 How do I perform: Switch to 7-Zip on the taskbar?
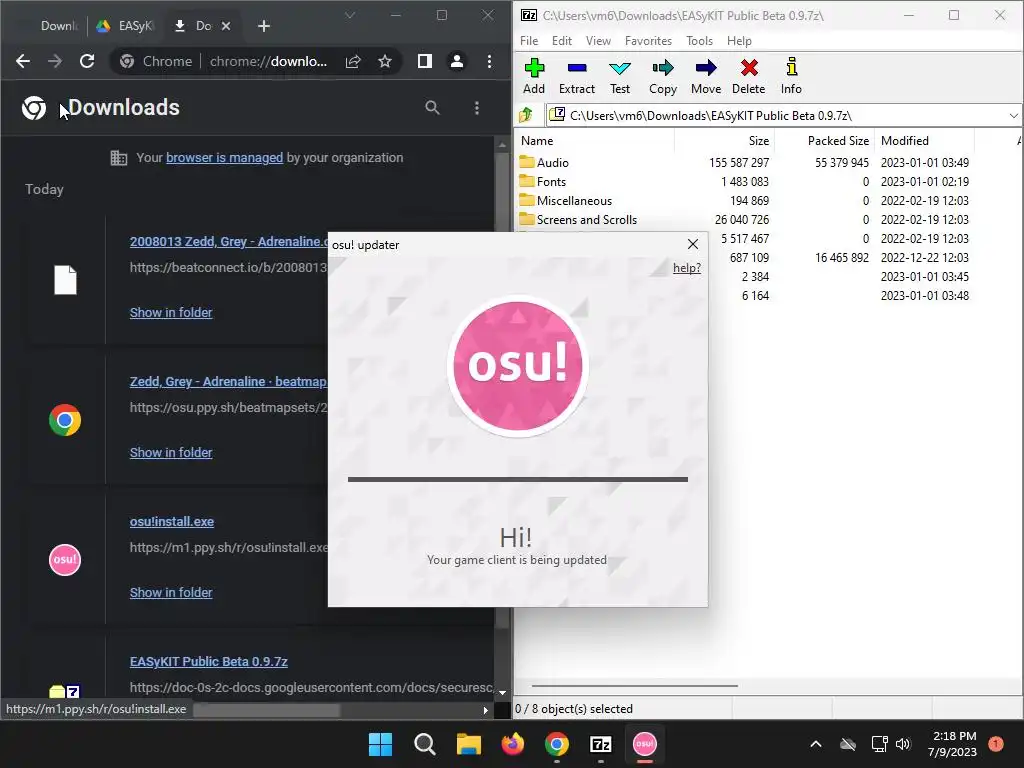tap(600, 744)
